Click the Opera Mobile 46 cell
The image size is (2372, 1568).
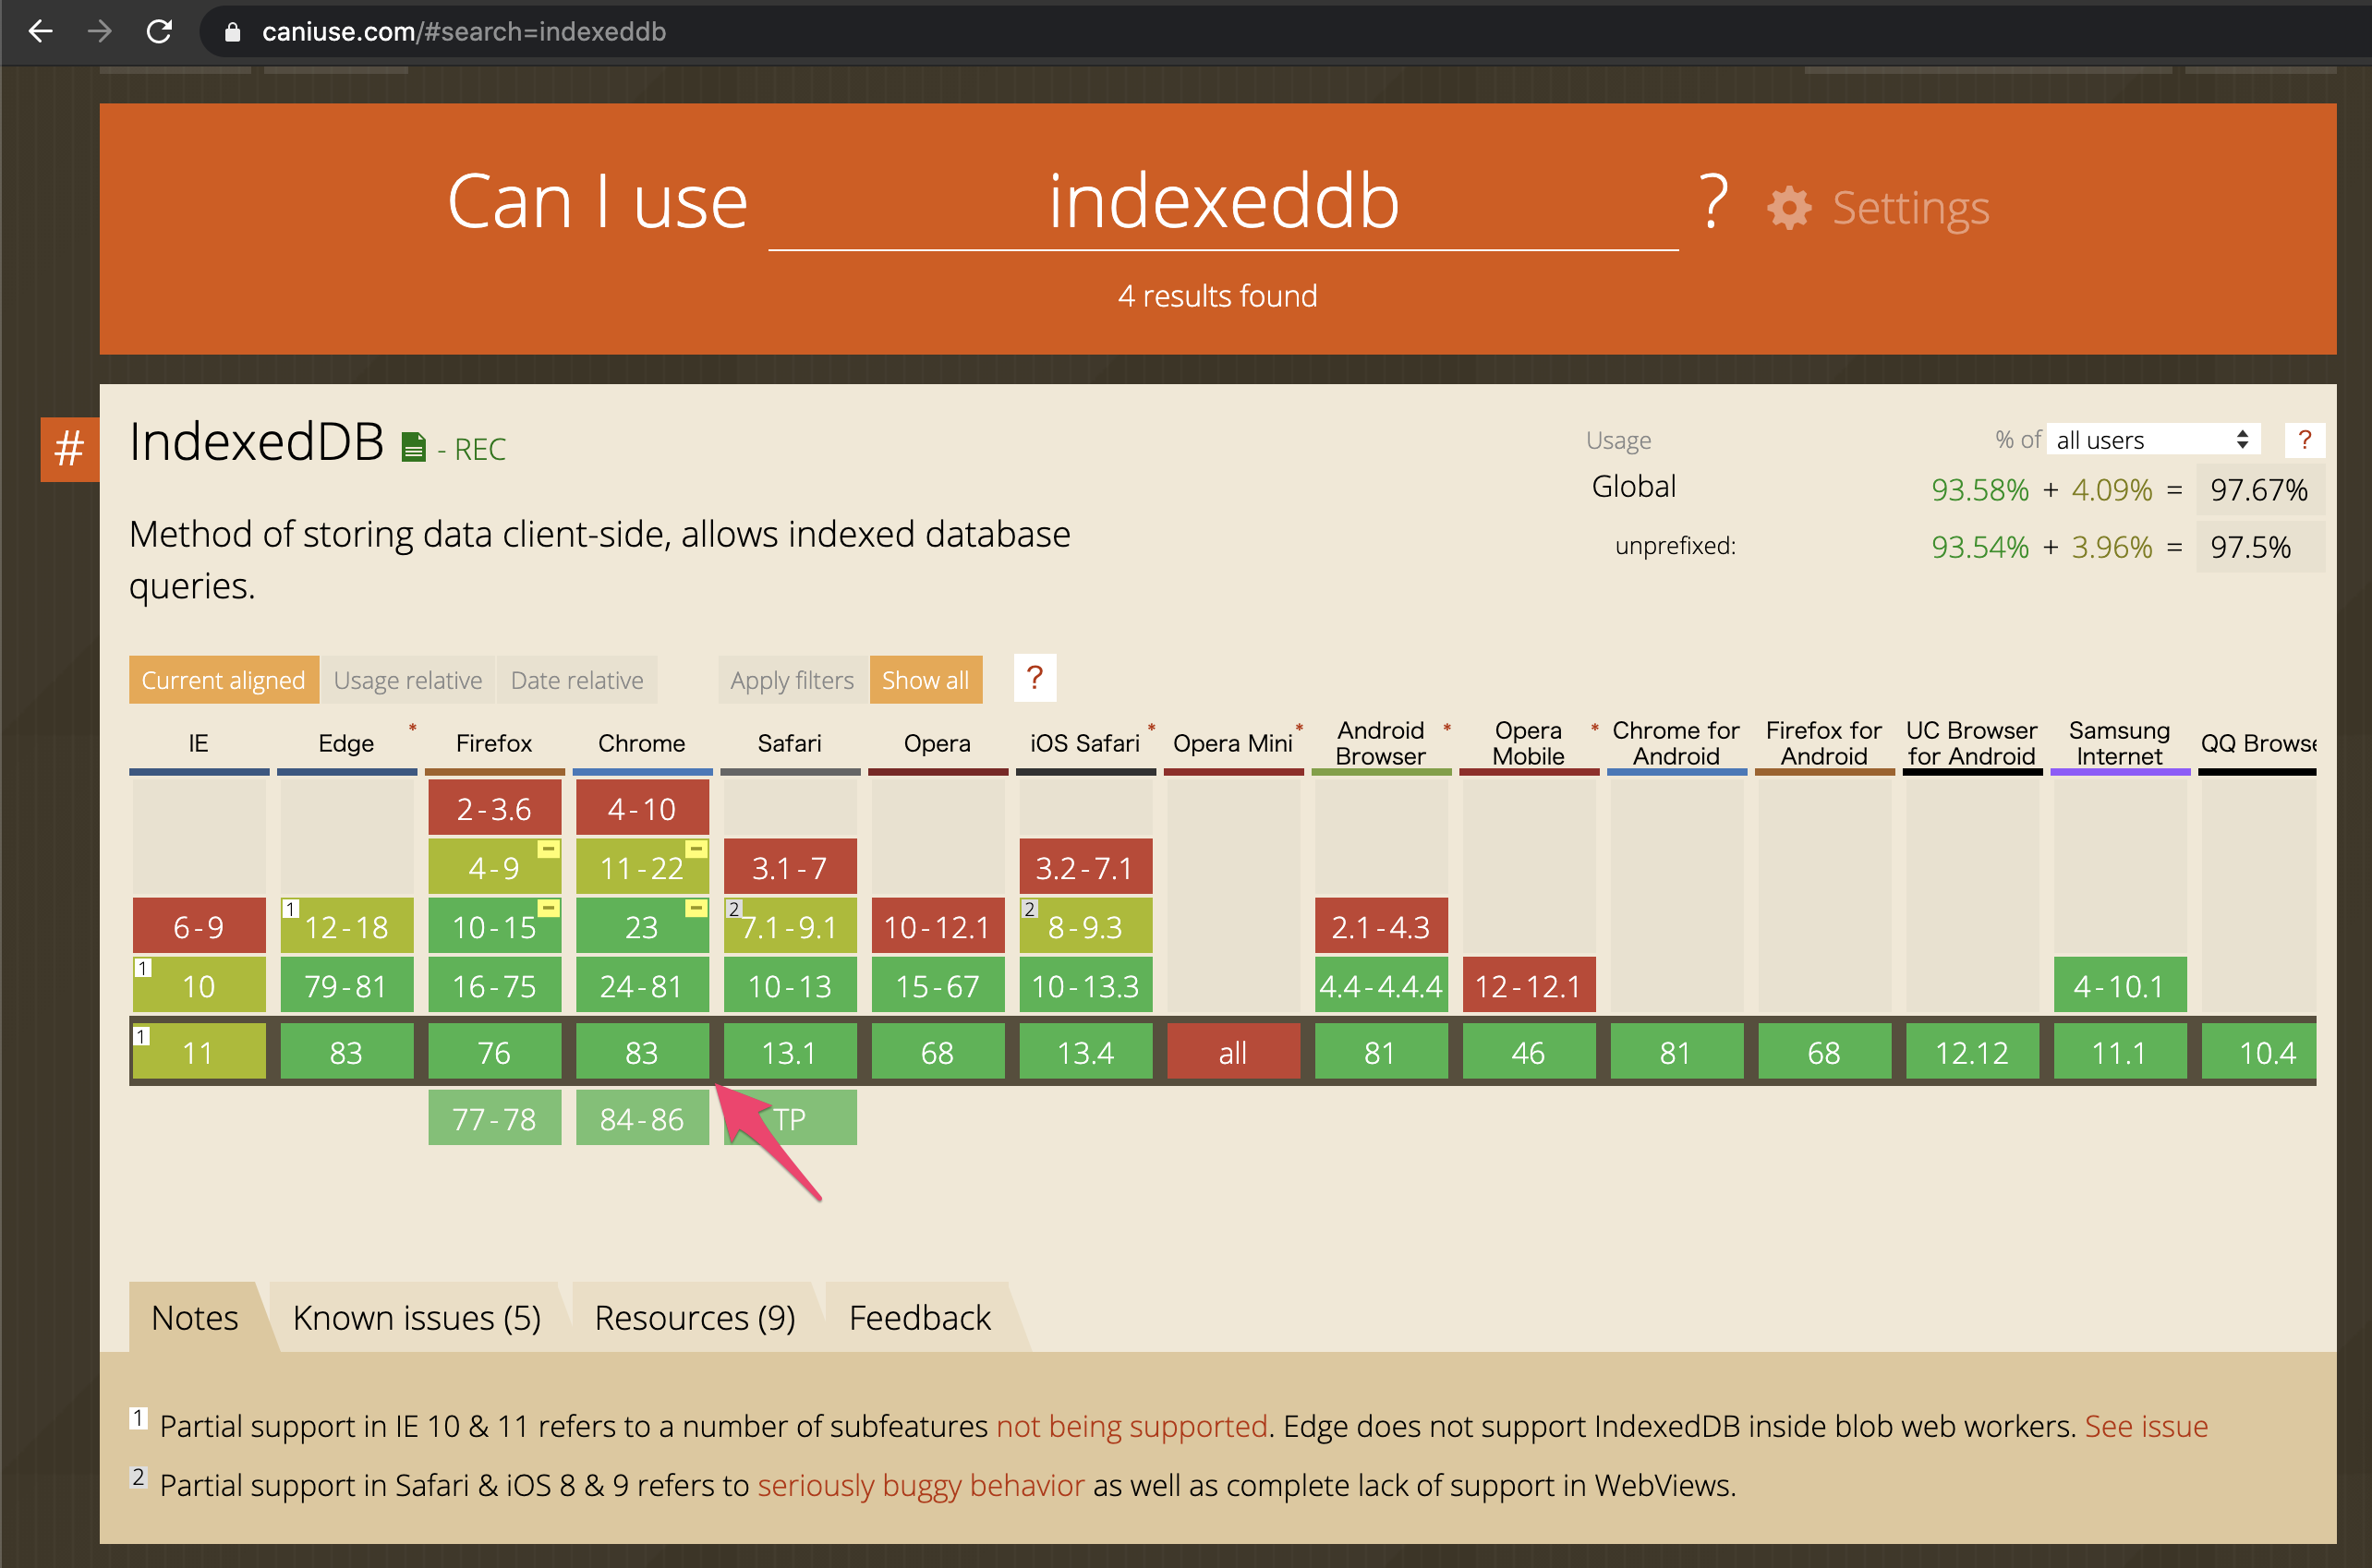1528,1052
